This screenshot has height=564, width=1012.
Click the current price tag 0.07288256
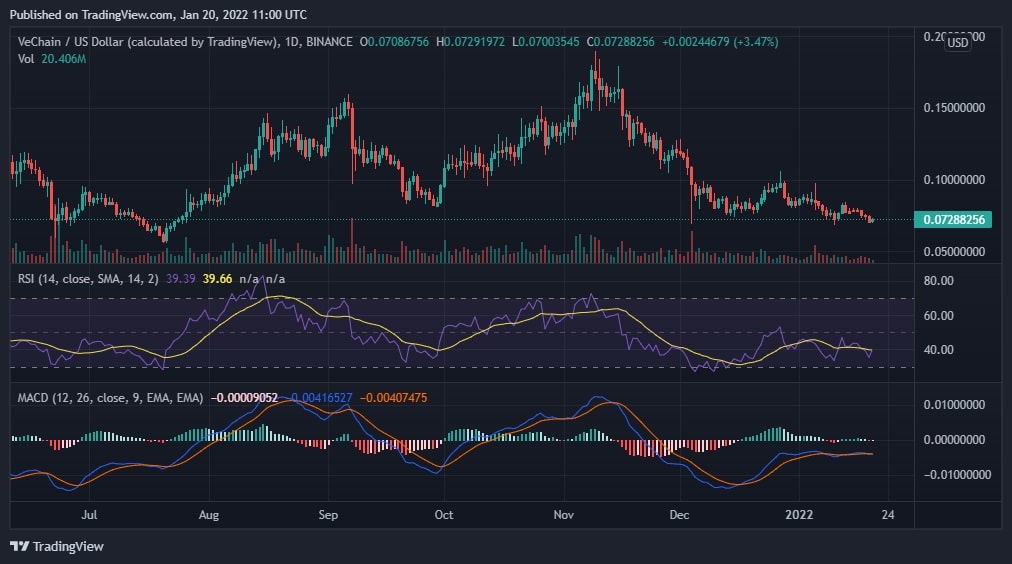click(953, 219)
